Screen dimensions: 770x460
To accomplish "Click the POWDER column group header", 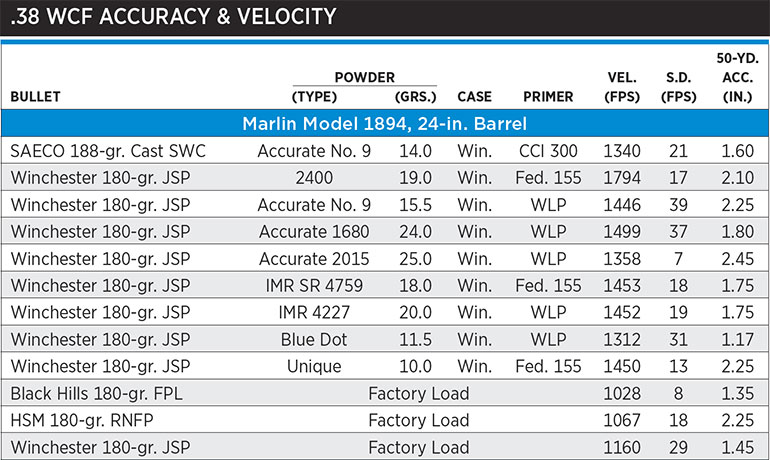I will tap(364, 78).
